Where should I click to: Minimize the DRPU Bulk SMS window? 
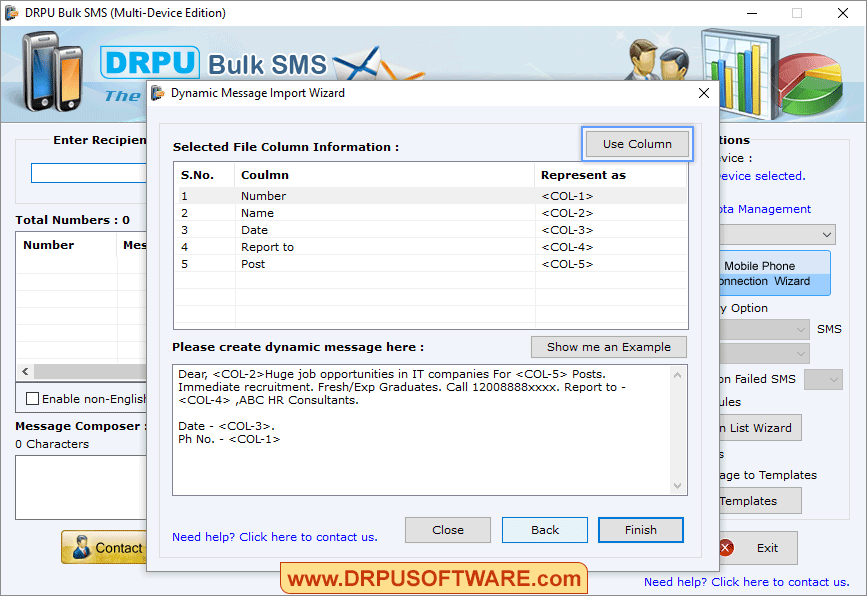pyautogui.click(x=751, y=13)
